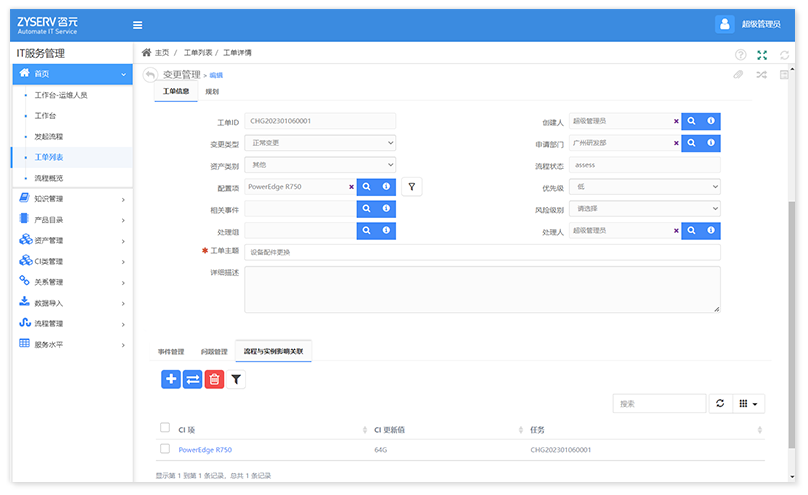The image size is (808, 495).
Task: Delete selected CI with red trash button
Action: click(x=214, y=379)
